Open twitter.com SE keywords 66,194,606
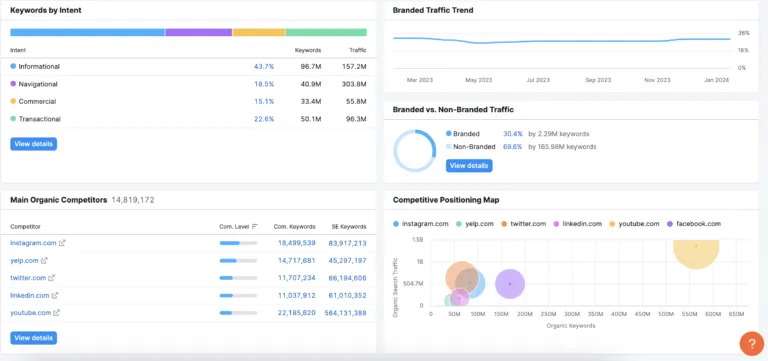This screenshot has height=361, width=768. click(348, 278)
